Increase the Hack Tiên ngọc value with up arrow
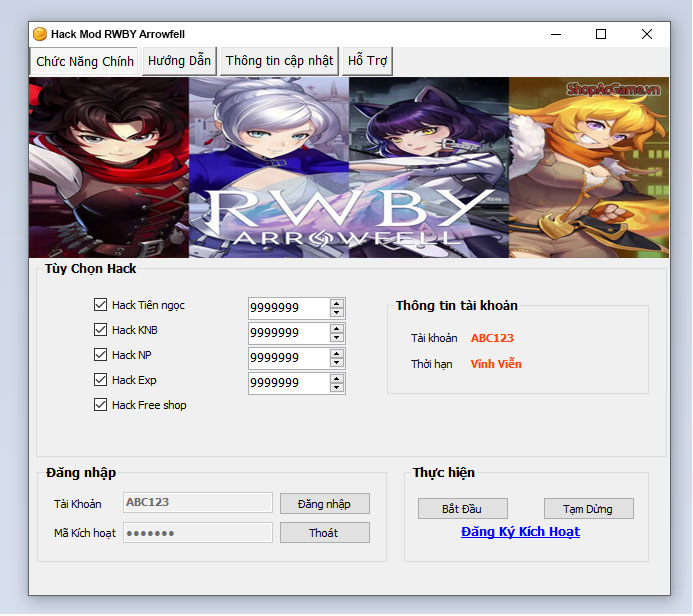693x616 pixels. [x=337, y=304]
